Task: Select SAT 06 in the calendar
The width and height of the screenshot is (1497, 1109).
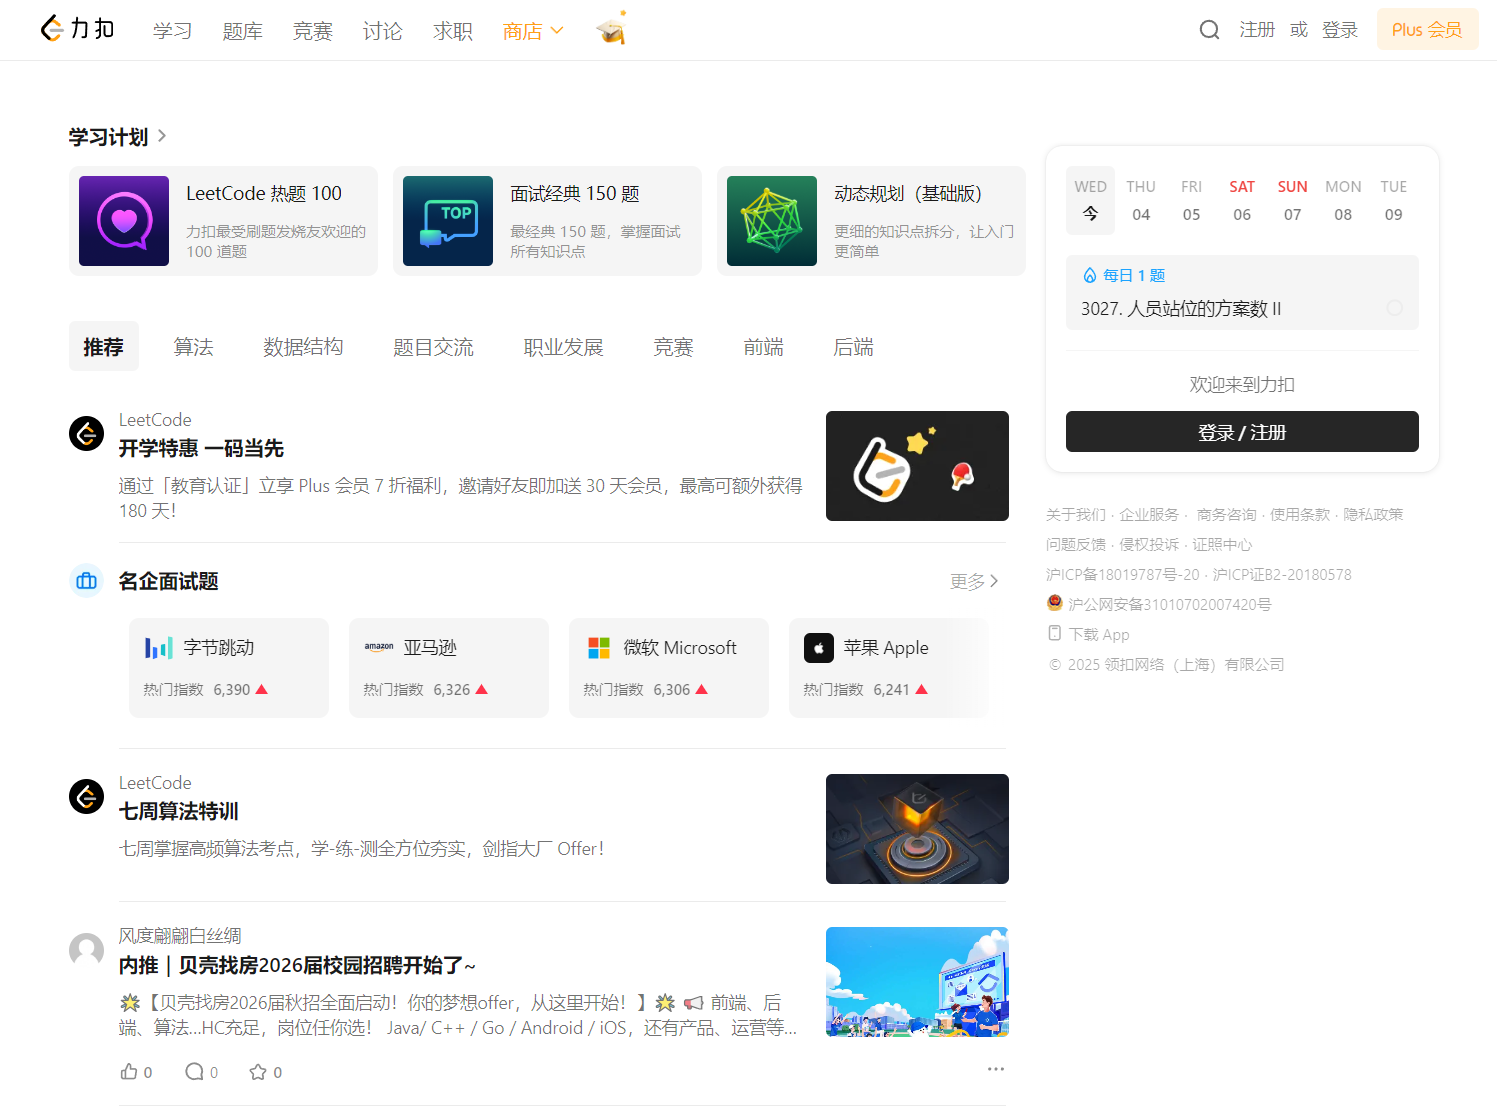Action: tap(1242, 200)
